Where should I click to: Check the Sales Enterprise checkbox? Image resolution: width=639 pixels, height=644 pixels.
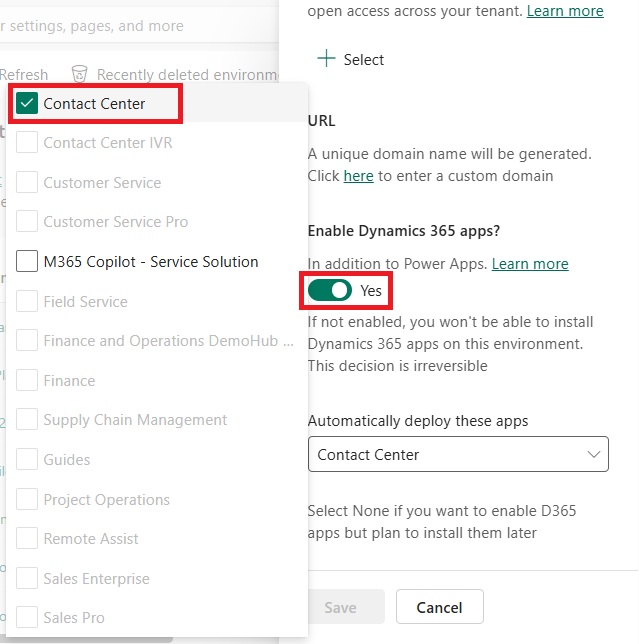coord(27,578)
